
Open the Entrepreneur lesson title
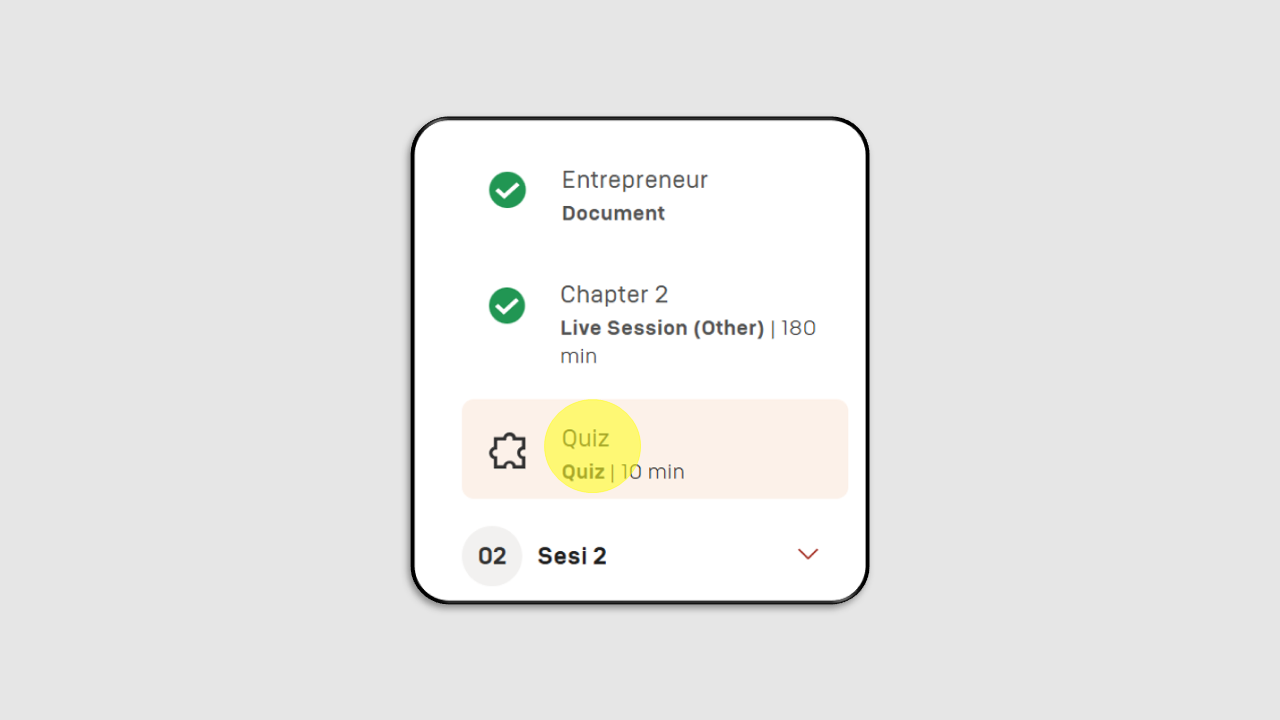pyautogui.click(x=635, y=180)
